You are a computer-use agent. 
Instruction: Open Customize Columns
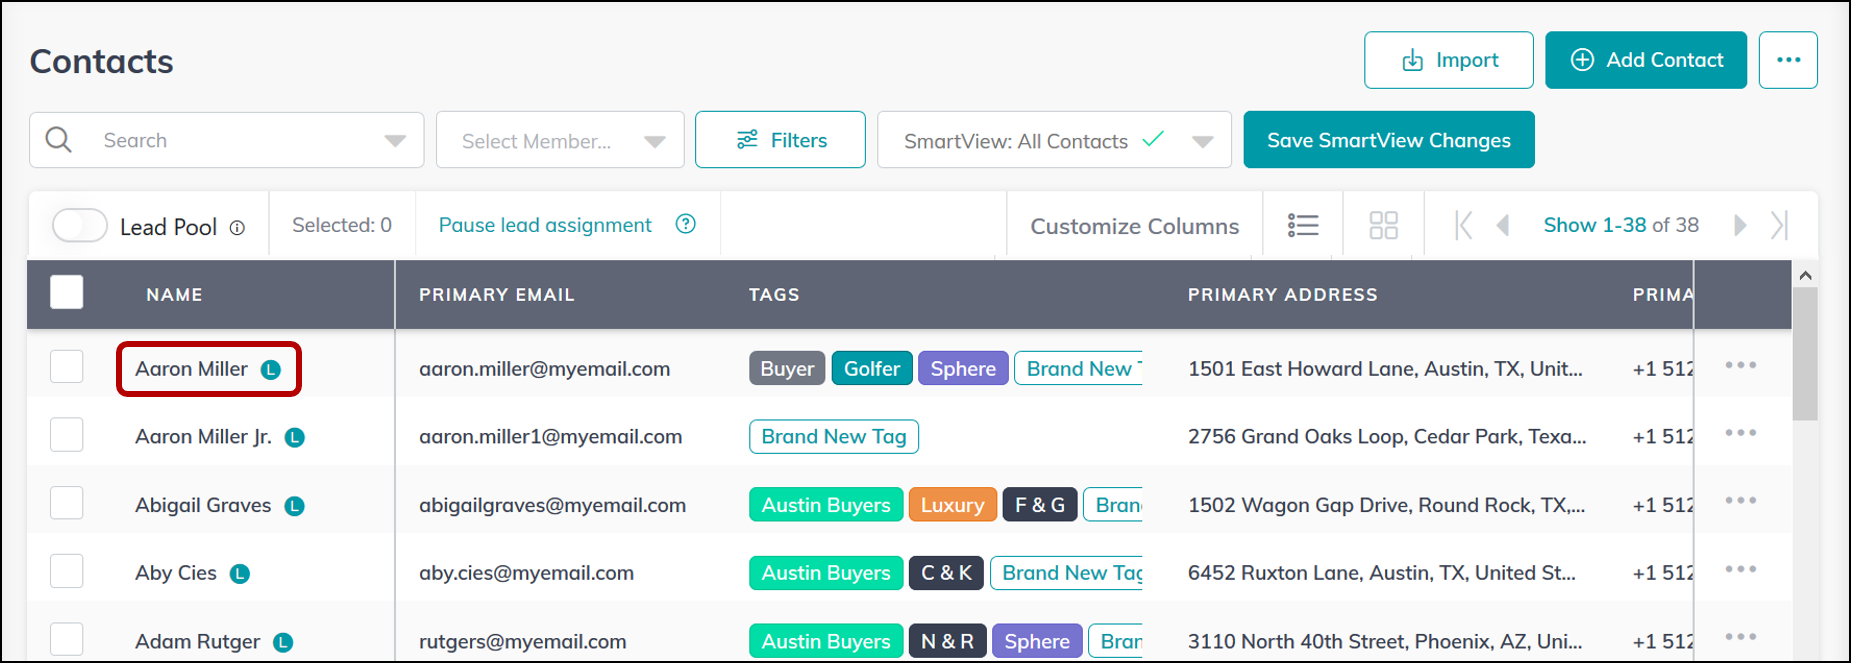tap(1135, 226)
